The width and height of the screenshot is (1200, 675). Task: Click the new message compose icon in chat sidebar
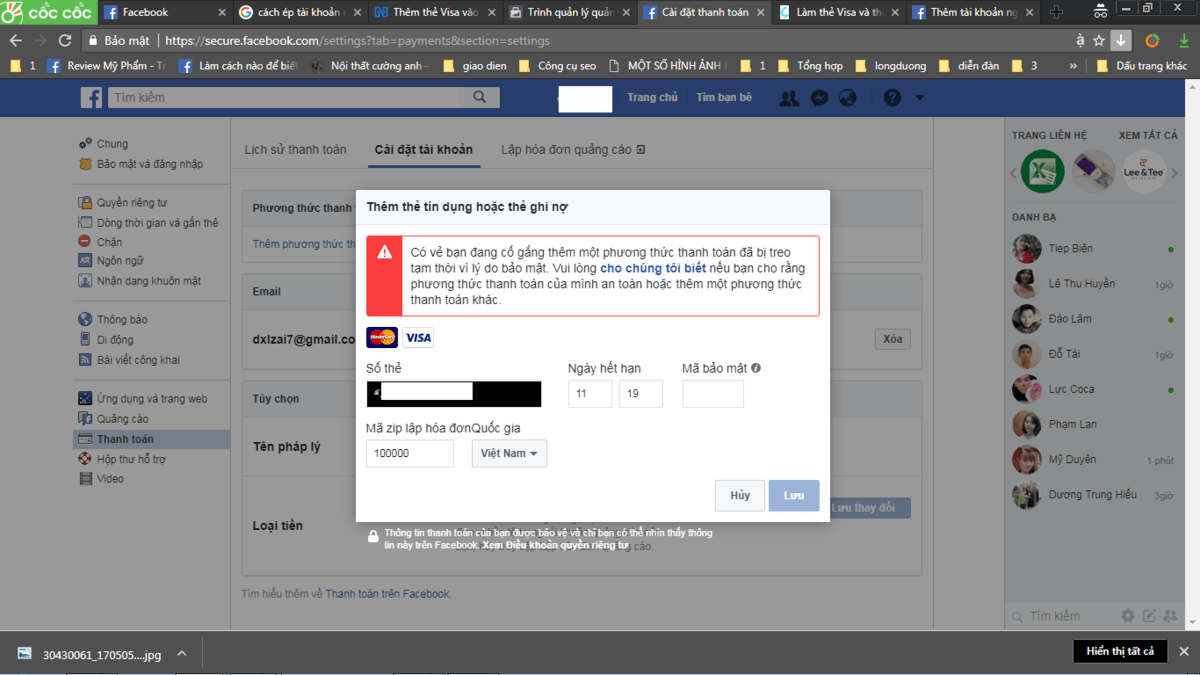(x=1149, y=616)
